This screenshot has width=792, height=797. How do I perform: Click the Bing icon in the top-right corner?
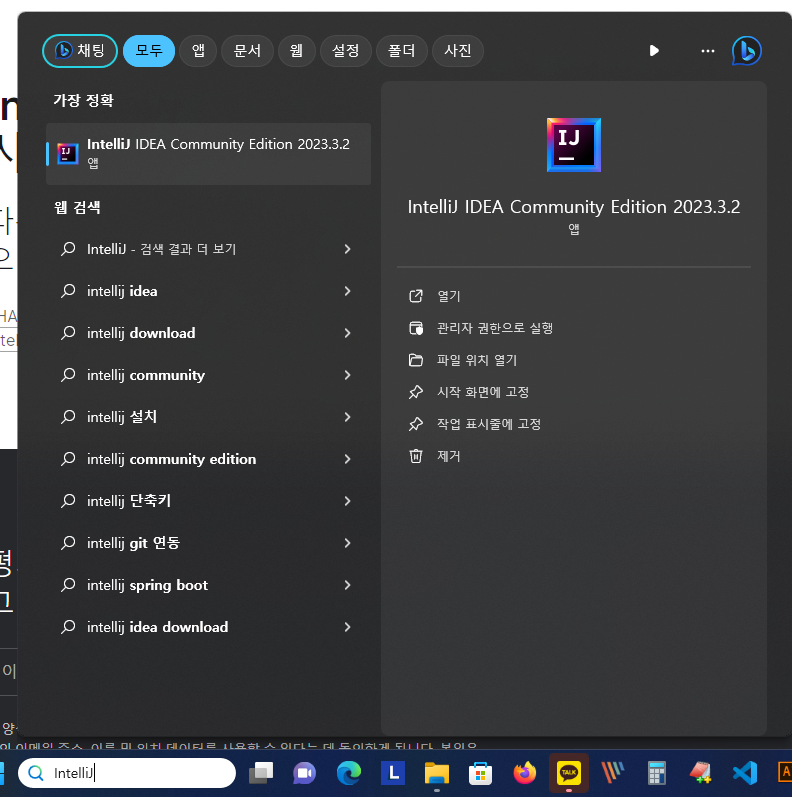pos(747,51)
